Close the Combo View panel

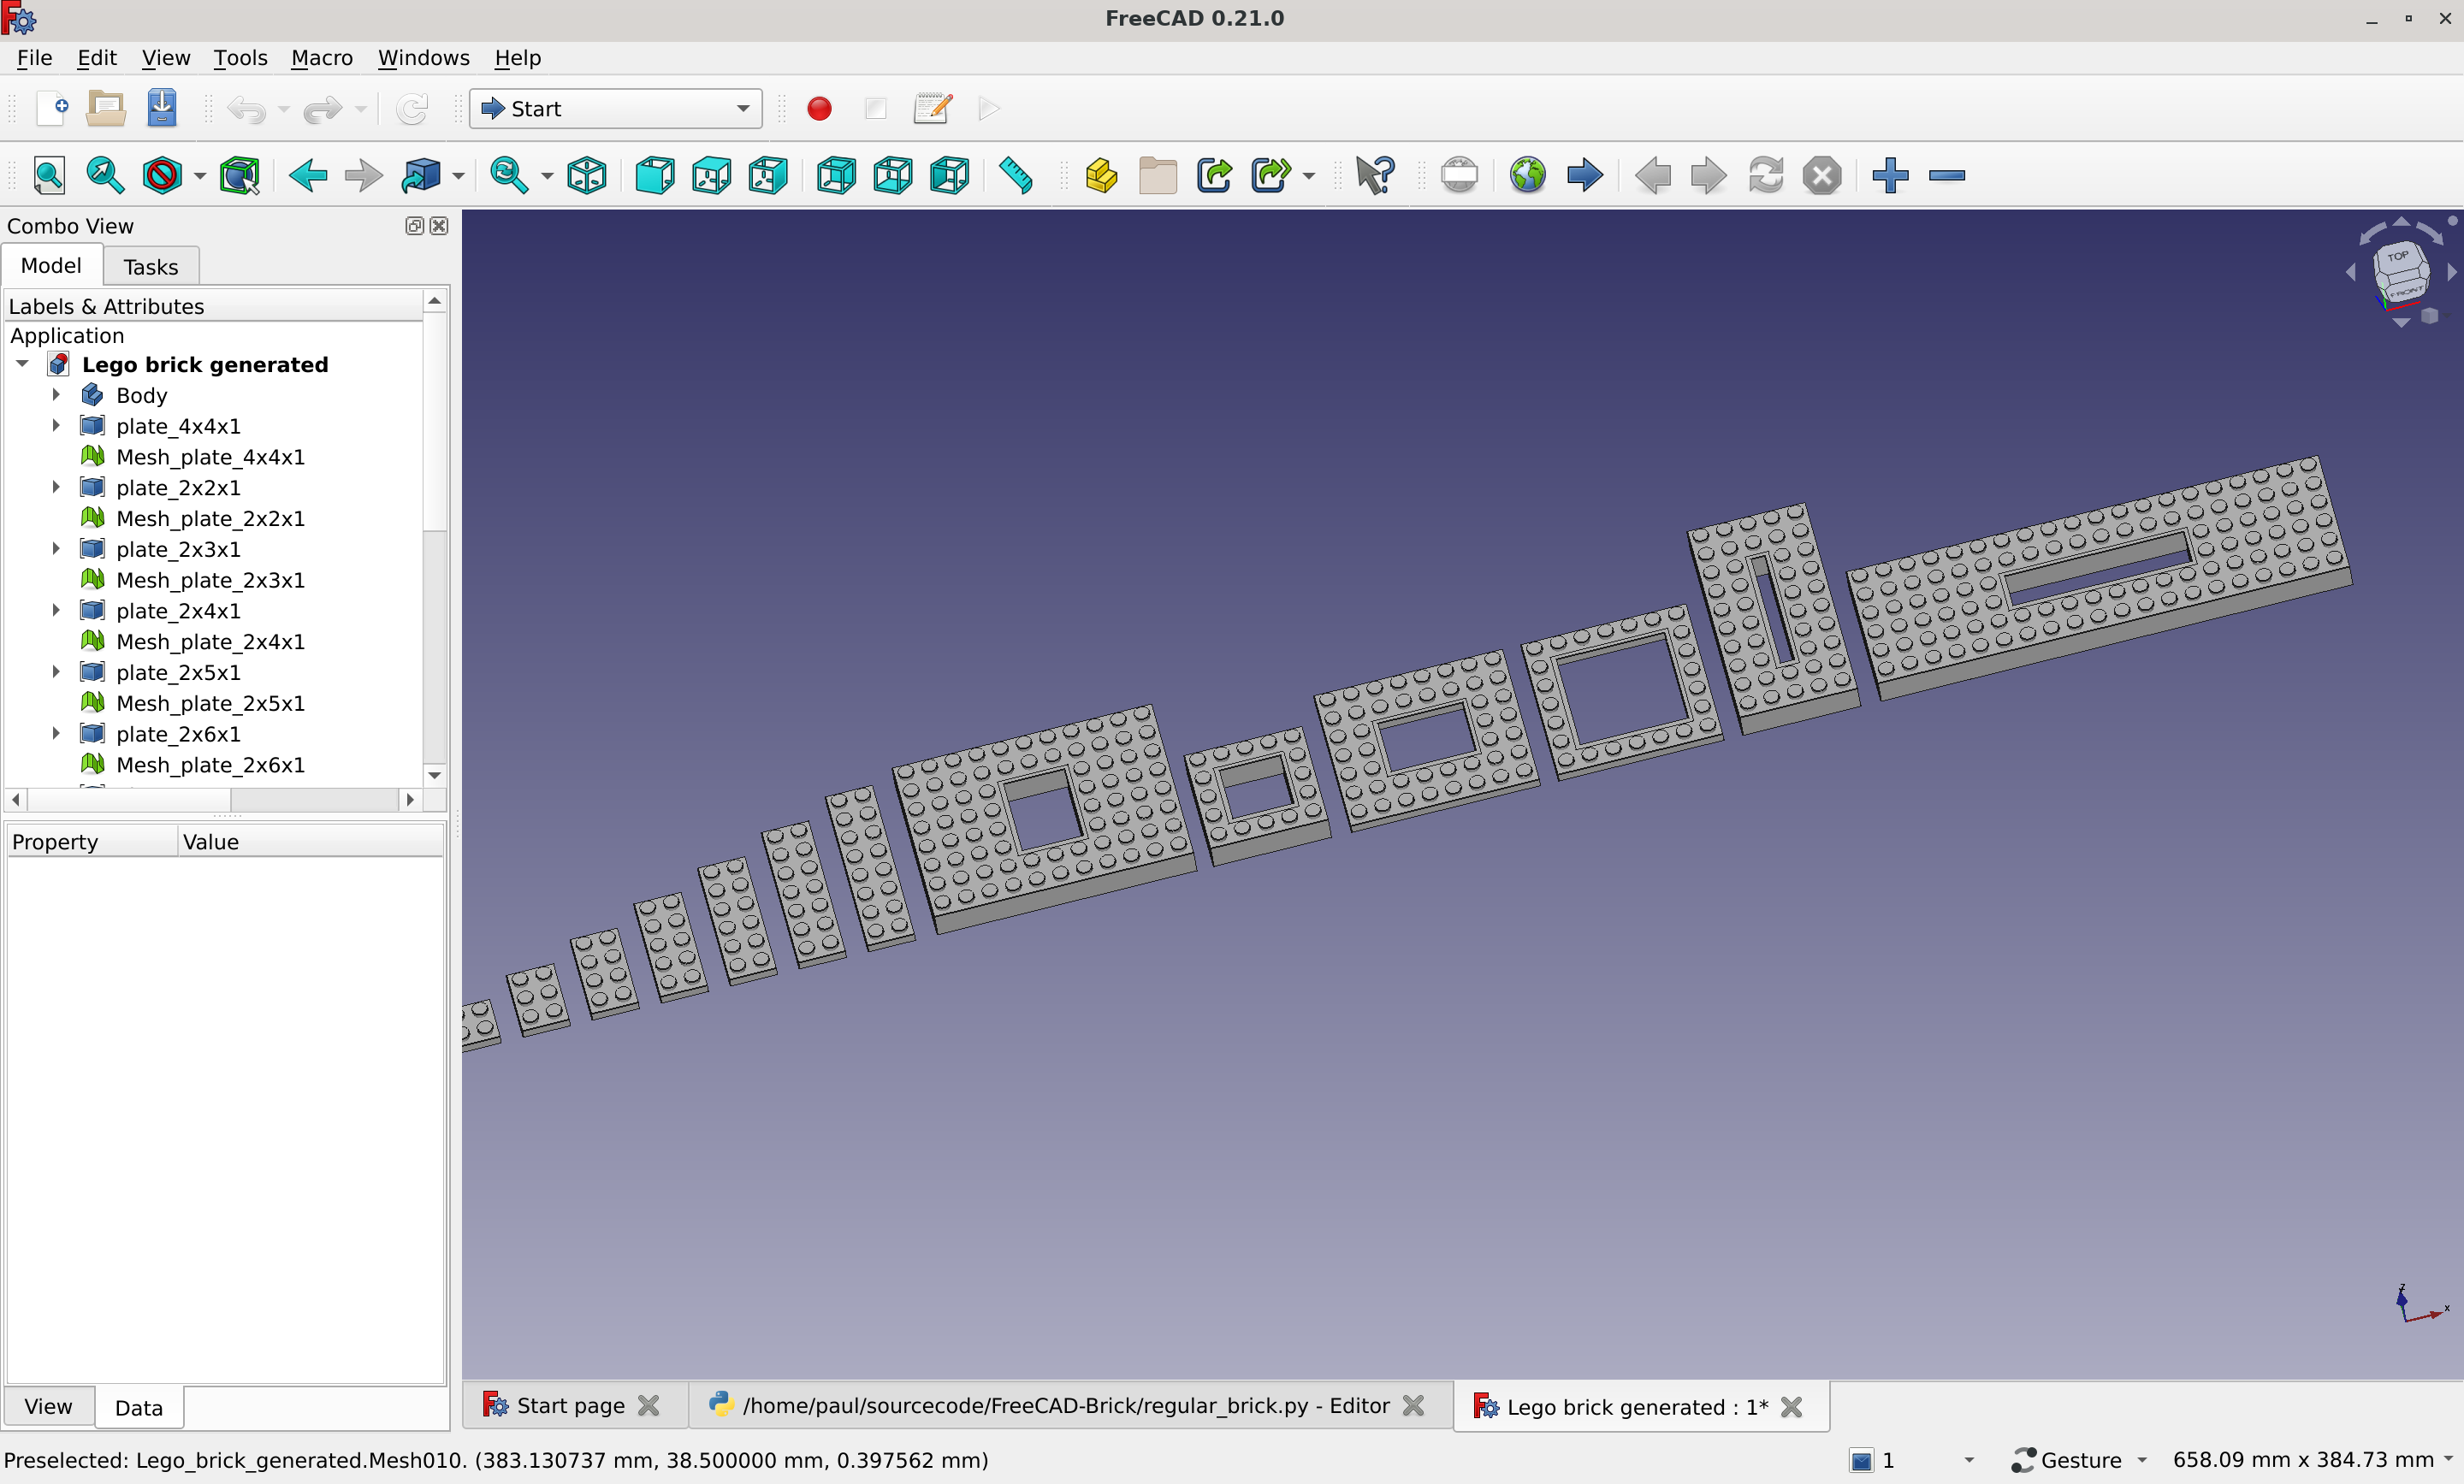coord(438,226)
